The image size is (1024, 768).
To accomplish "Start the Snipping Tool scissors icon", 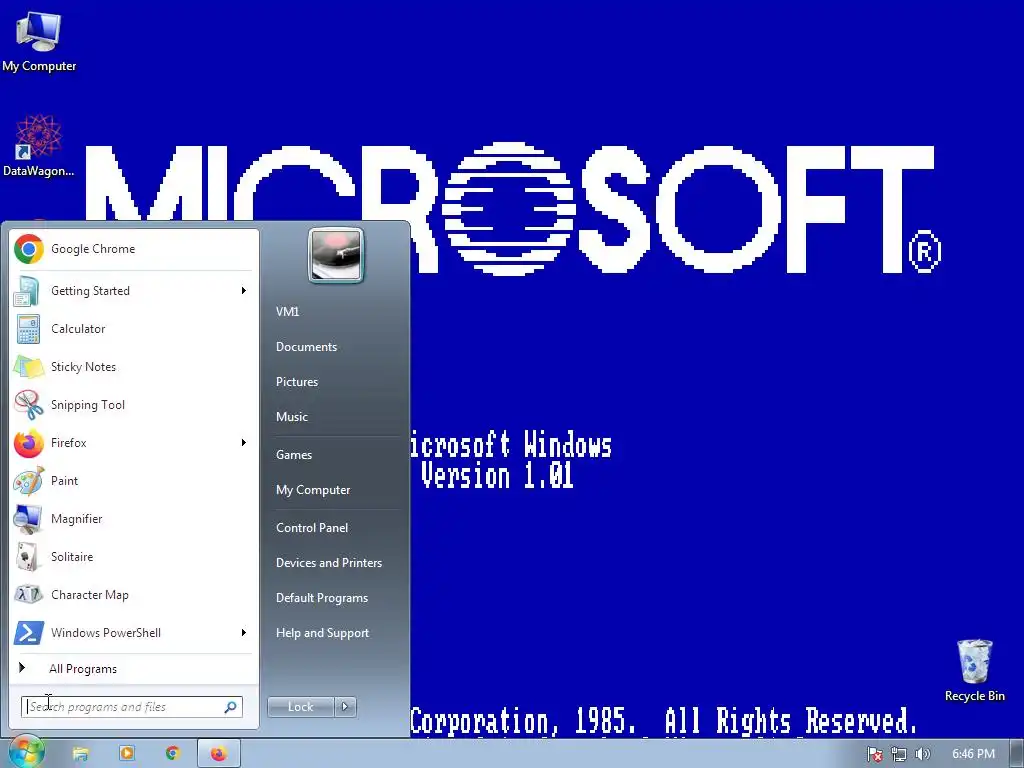I will (x=29, y=405).
